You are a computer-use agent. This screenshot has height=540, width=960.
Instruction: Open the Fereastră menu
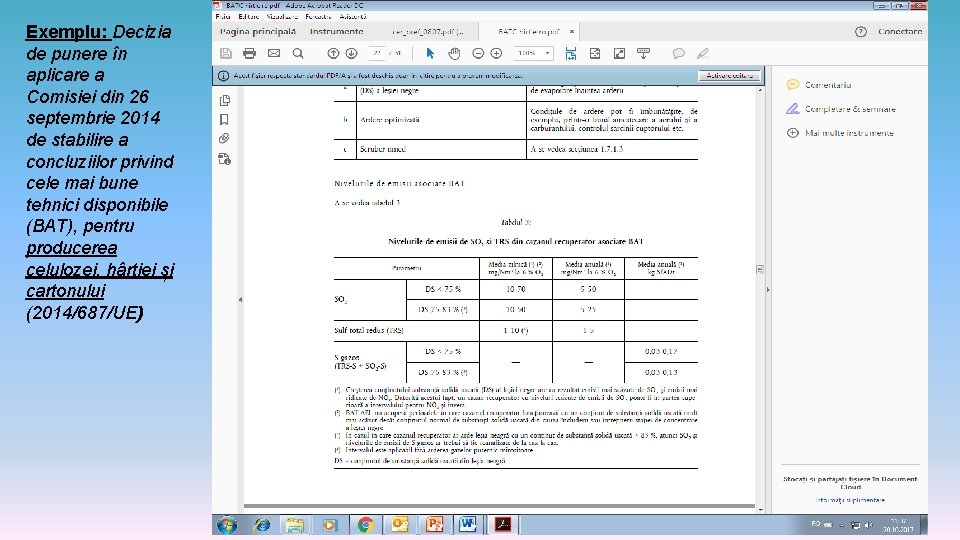318,17
